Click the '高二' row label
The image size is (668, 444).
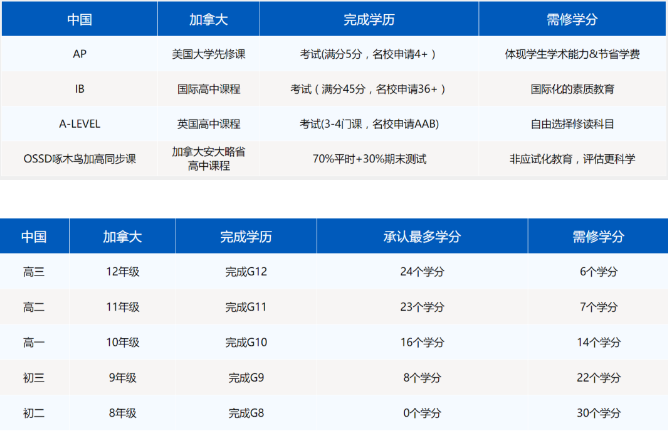(x=34, y=307)
